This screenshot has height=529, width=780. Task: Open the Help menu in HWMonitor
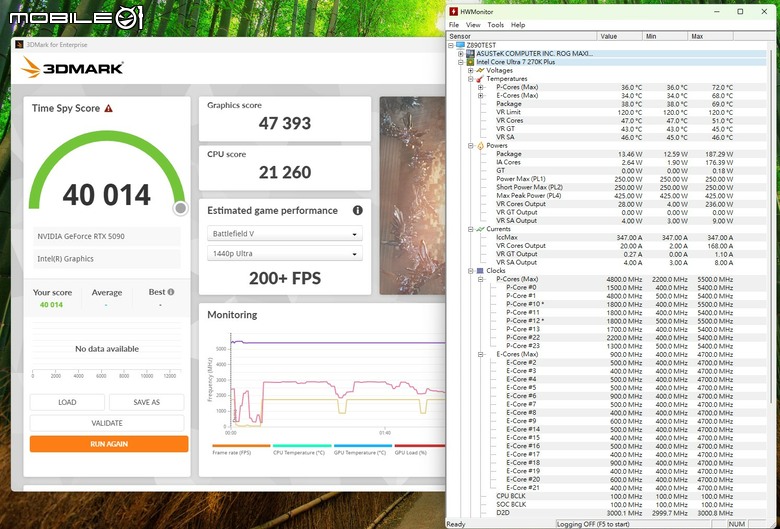518,25
